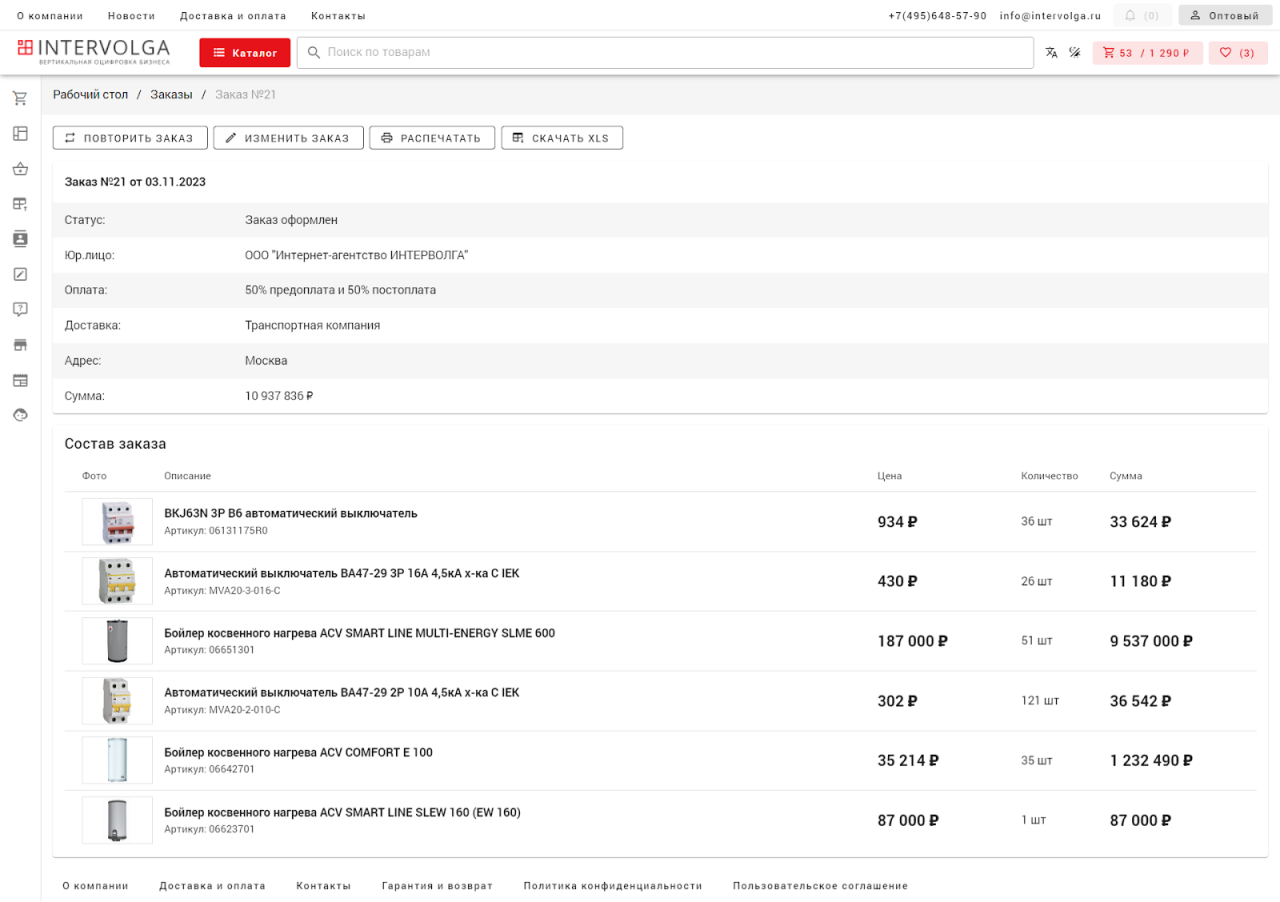The image size is (1280, 902).
Task: Navigate to Заказы in the breadcrumb
Action: 171,94
